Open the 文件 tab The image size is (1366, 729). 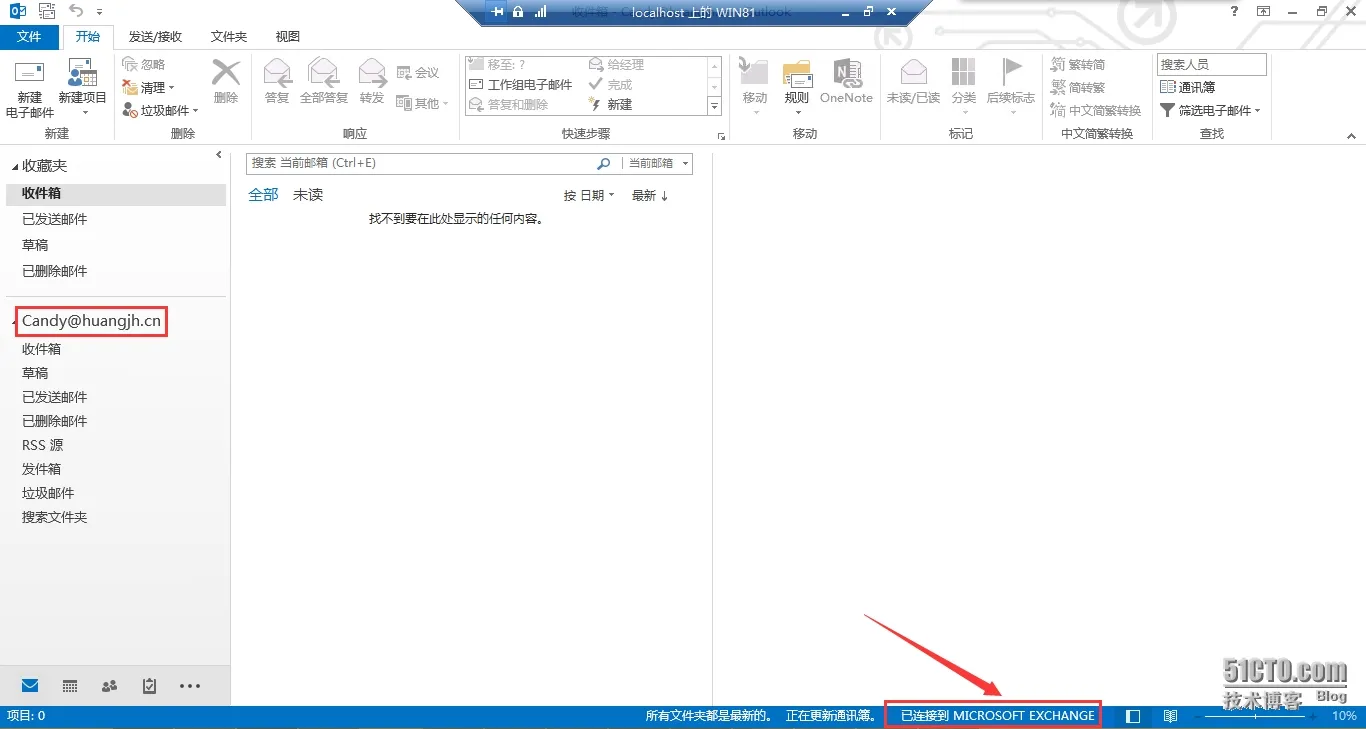click(x=30, y=37)
